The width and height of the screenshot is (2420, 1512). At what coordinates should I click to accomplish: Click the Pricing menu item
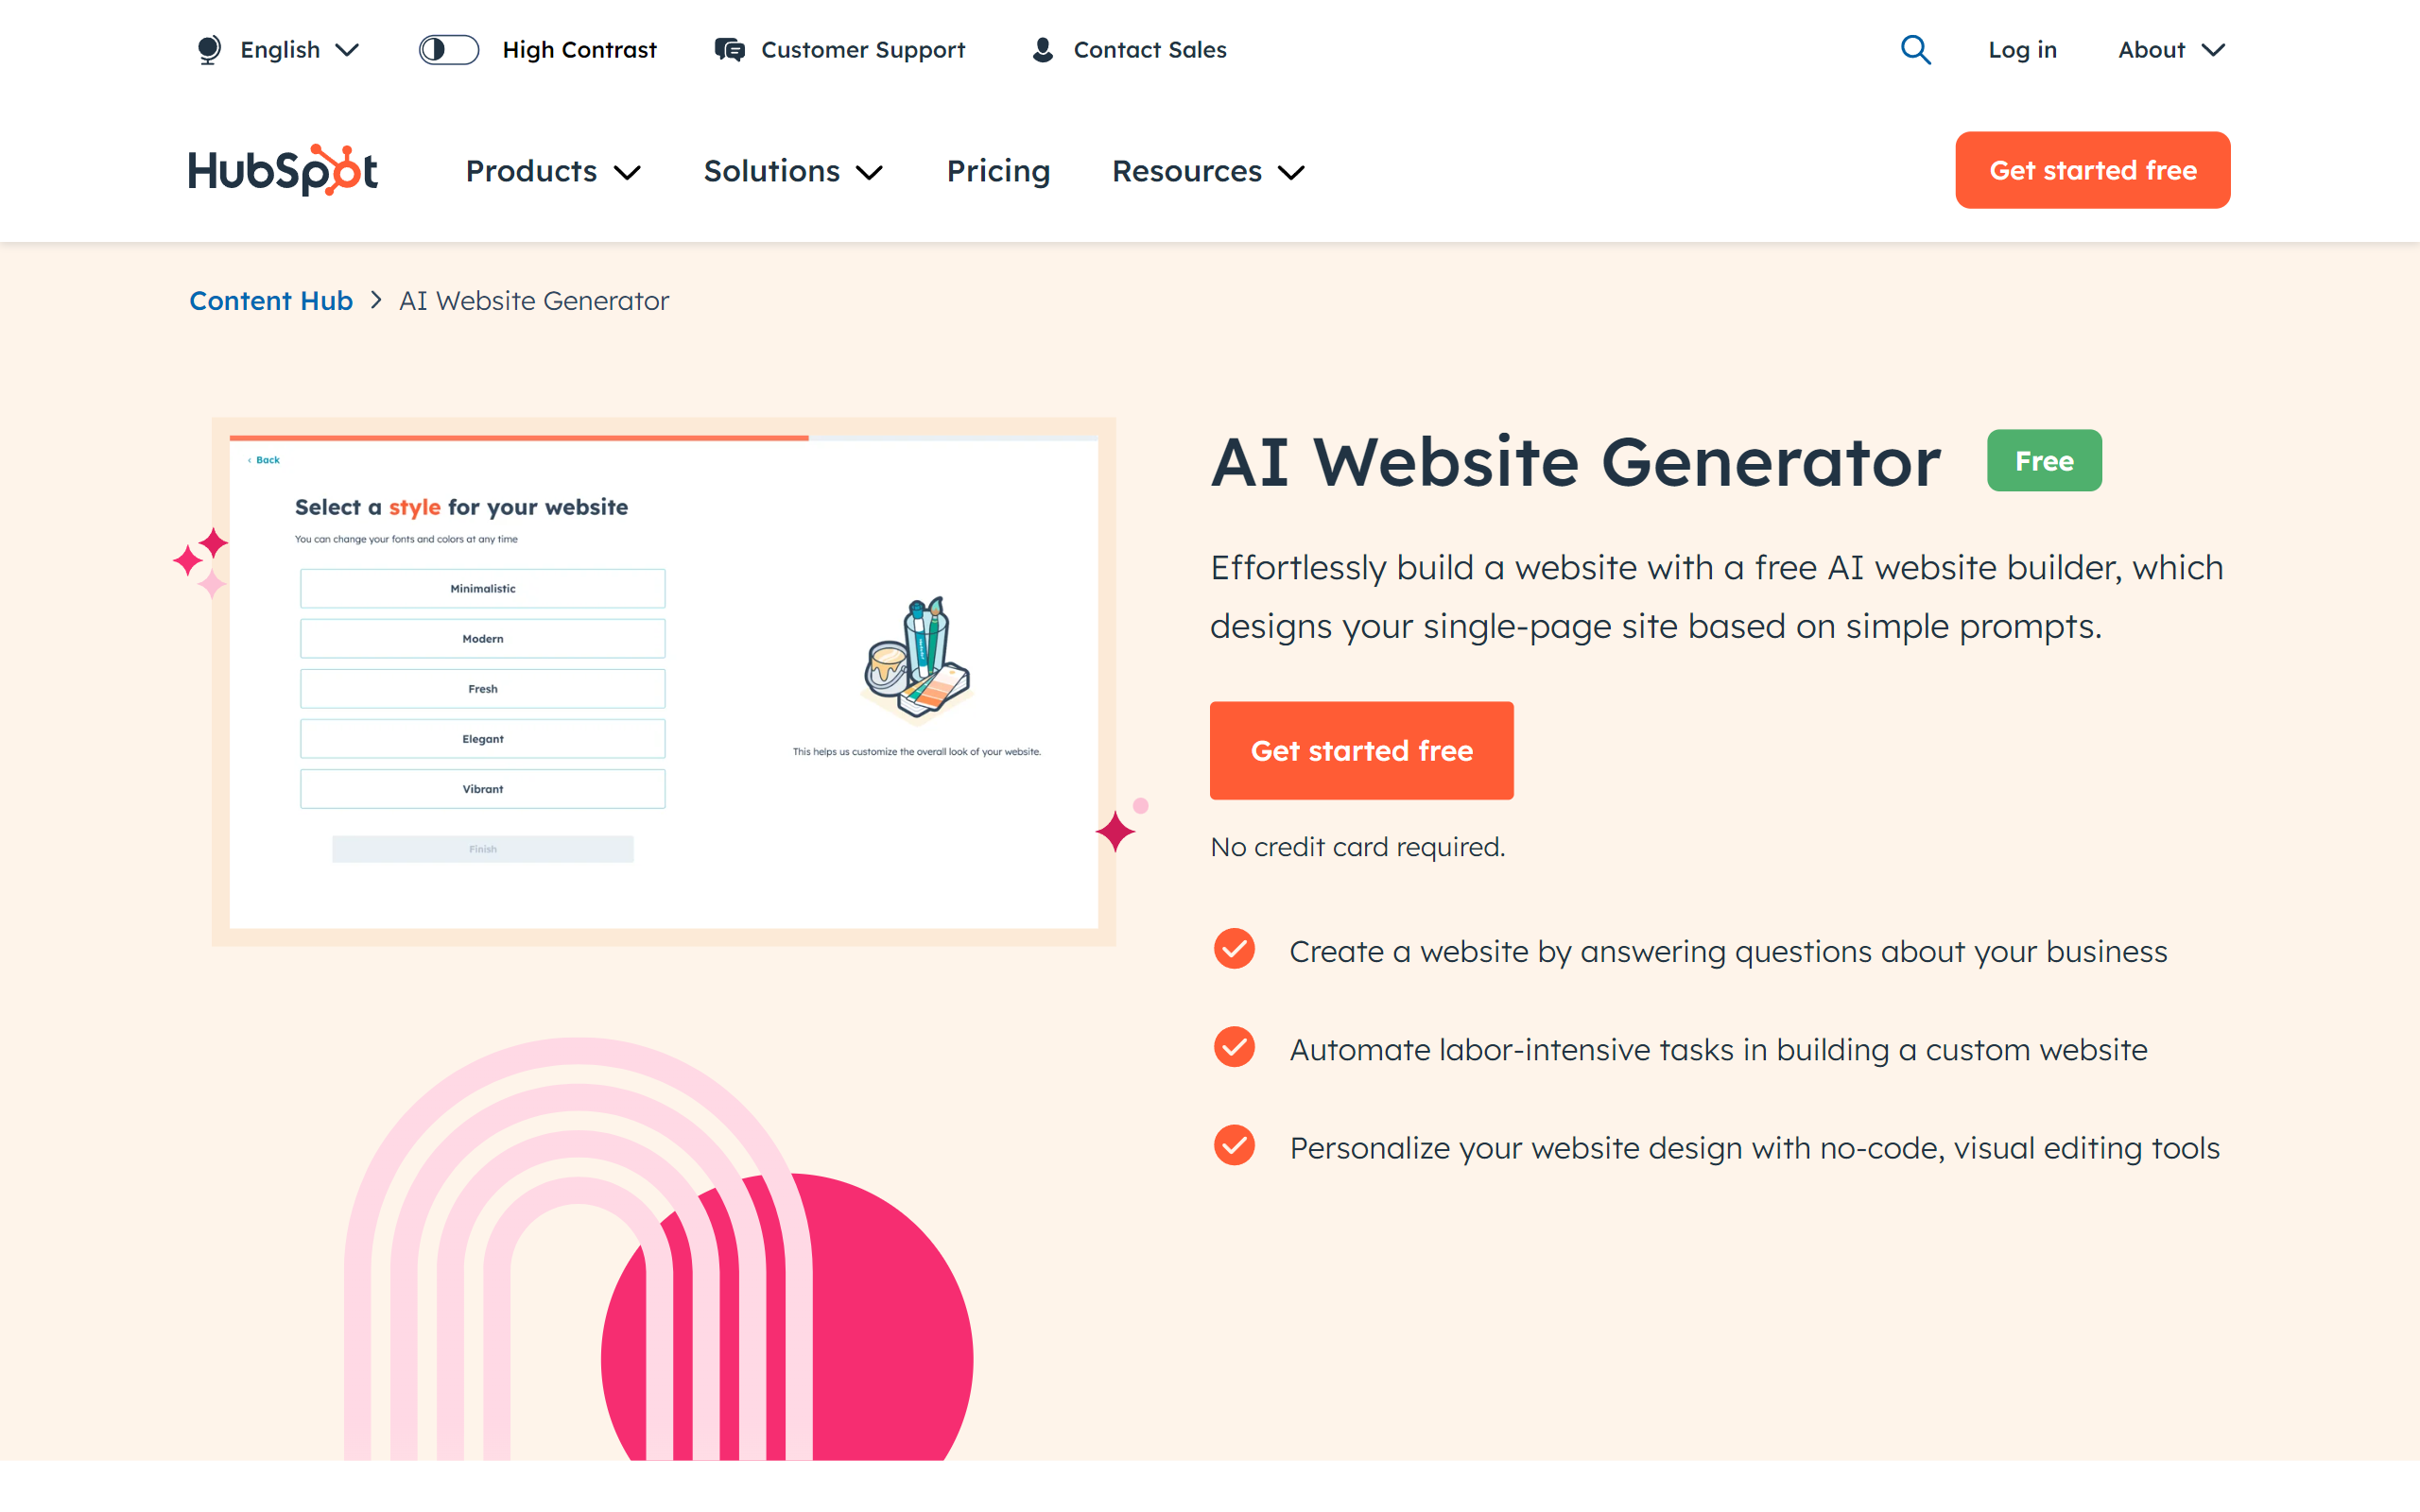(998, 169)
